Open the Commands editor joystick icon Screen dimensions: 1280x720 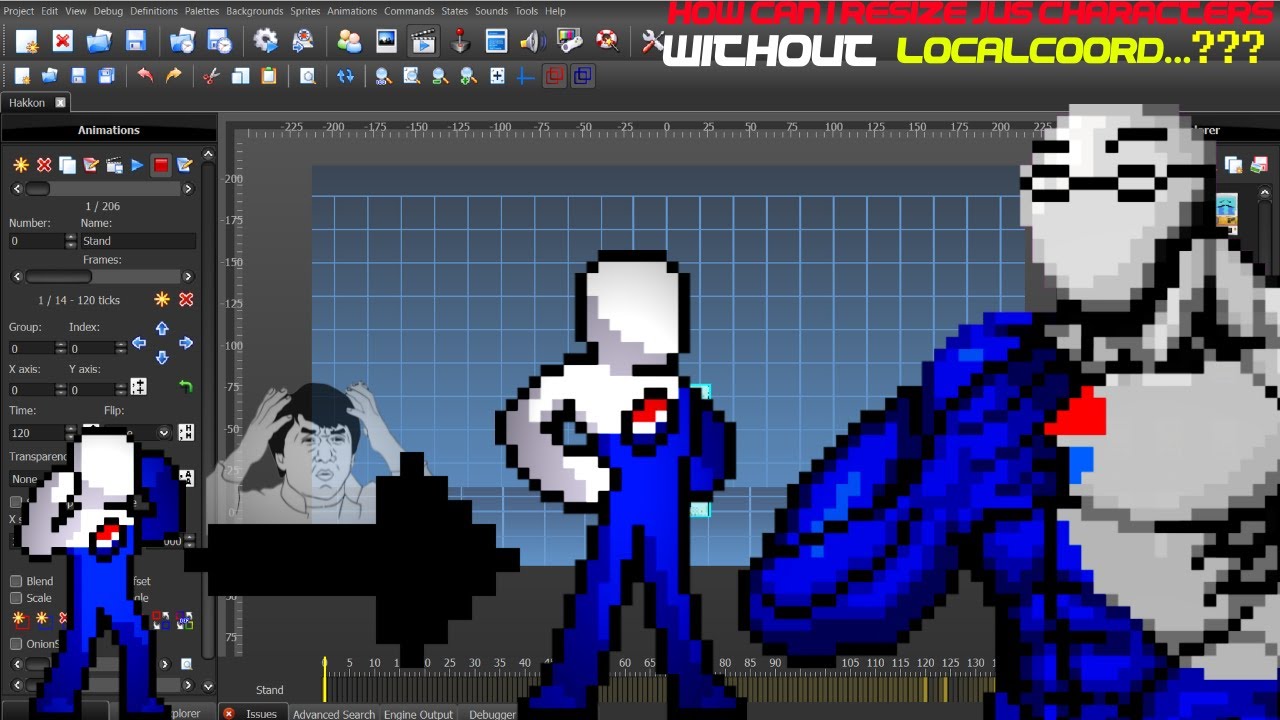460,41
